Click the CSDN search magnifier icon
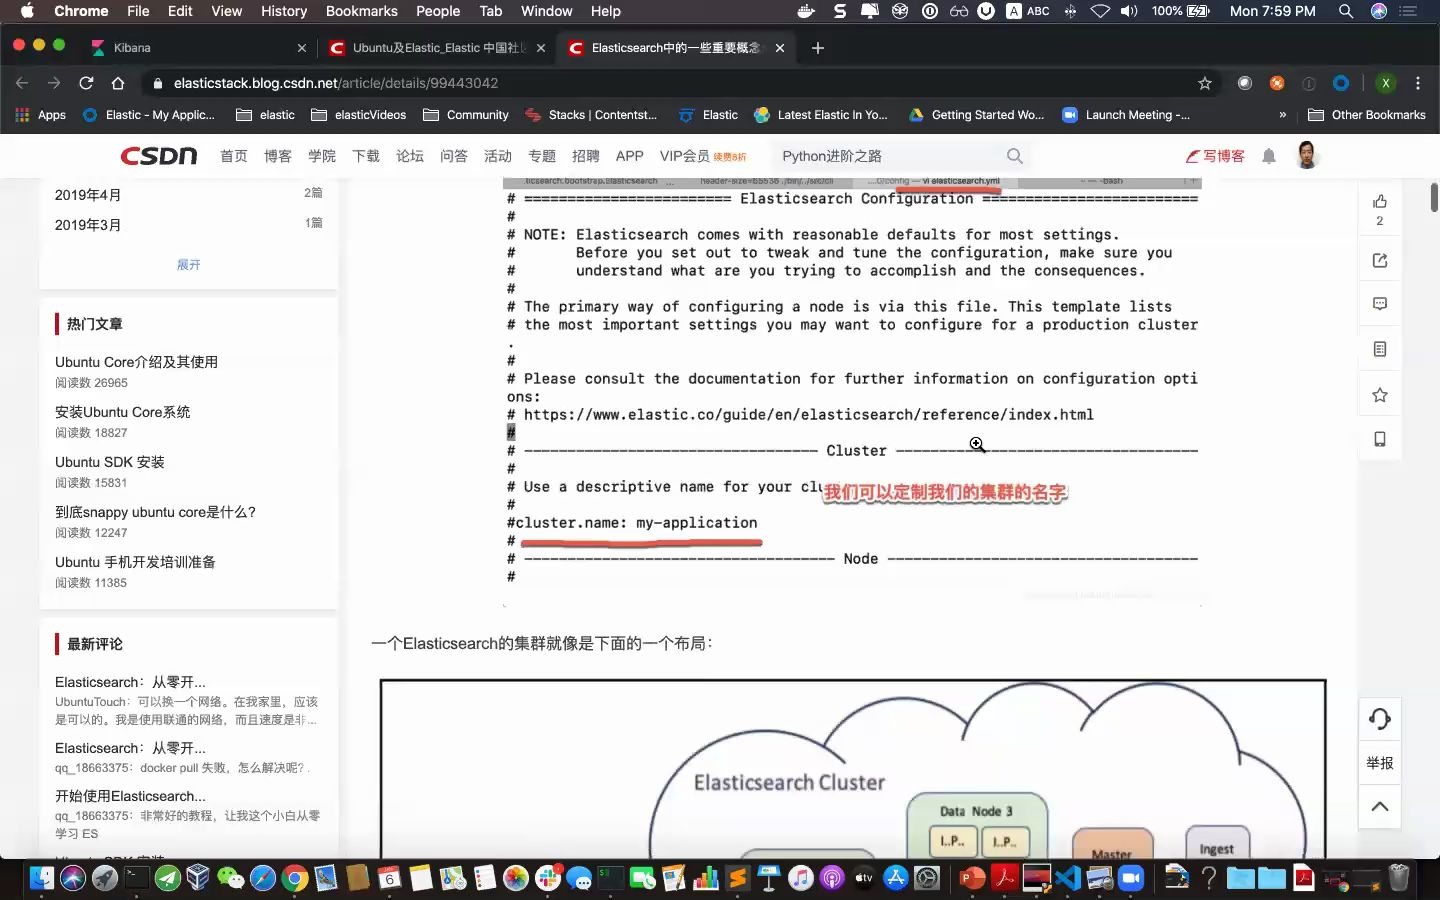This screenshot has height=900, width=1440. pyautogui.click(x=1015, y=156)
